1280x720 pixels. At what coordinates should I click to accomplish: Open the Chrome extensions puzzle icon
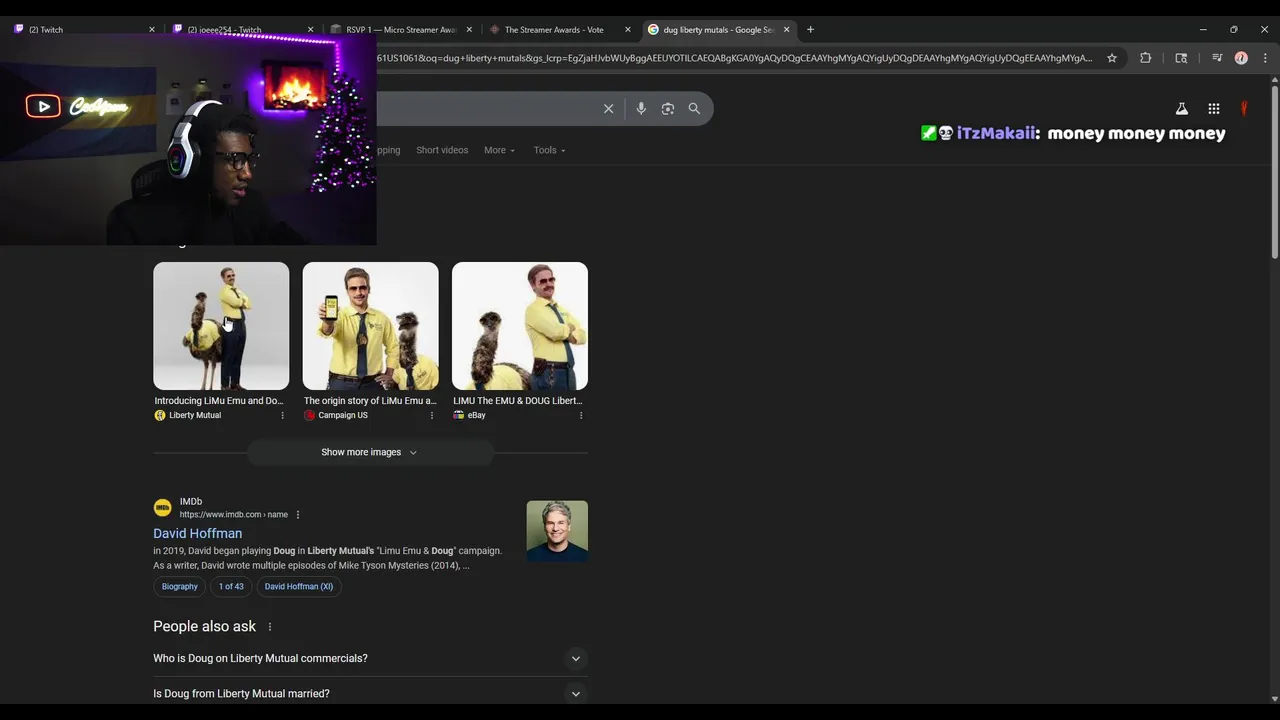click(1146, 58)
